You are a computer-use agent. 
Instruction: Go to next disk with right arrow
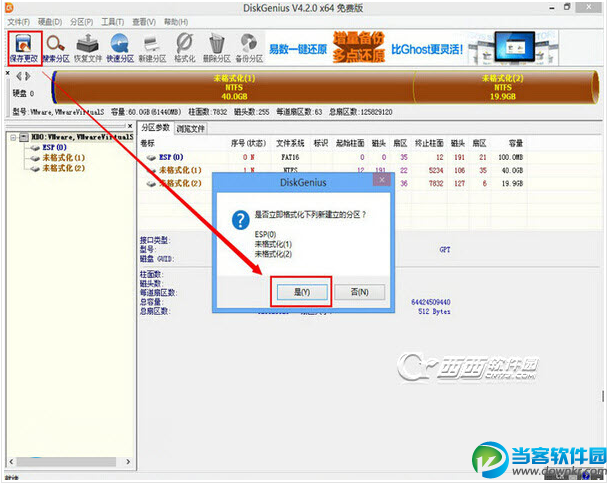pyautogui.click(x=28, y=76)
